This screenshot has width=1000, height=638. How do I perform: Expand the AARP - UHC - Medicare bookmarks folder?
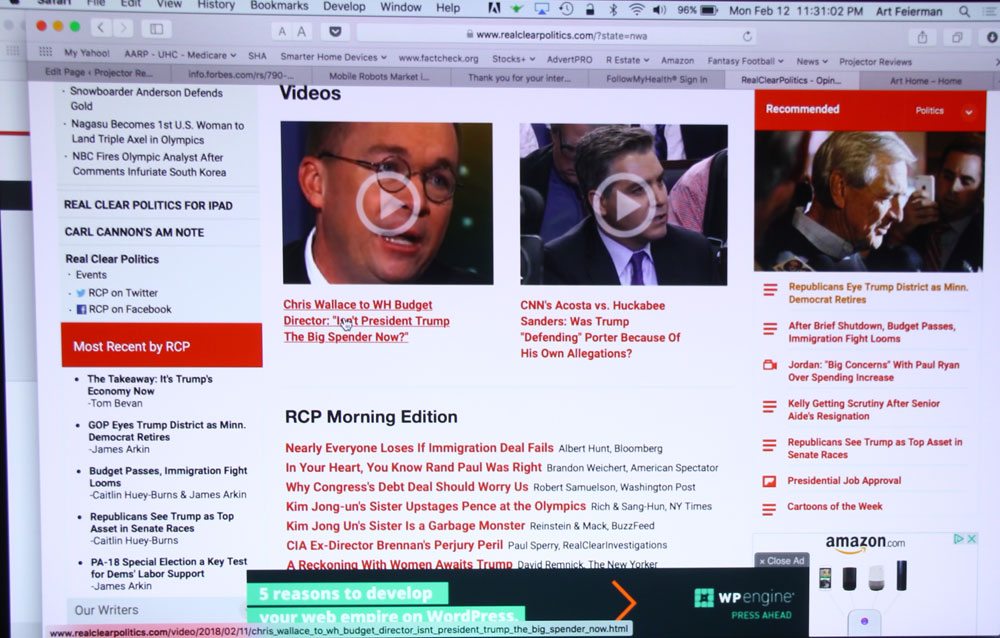point(180,55)
